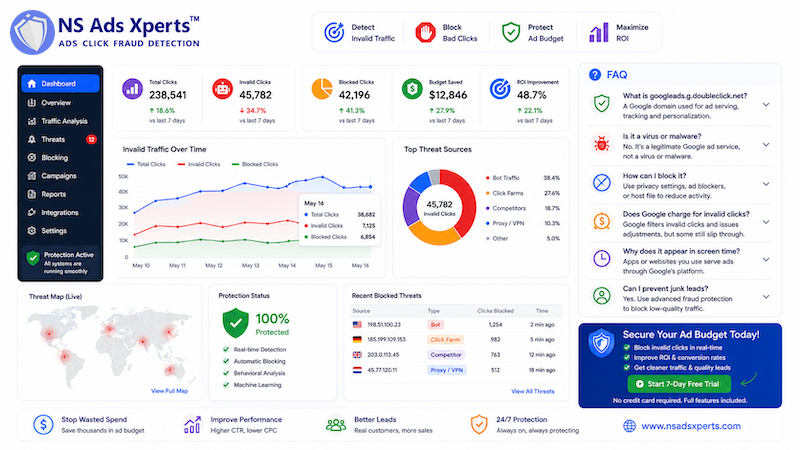Click the 24/7 Protection orange shield icon
This screenshot has width=800, height=450.
click(x=479, y=424)
